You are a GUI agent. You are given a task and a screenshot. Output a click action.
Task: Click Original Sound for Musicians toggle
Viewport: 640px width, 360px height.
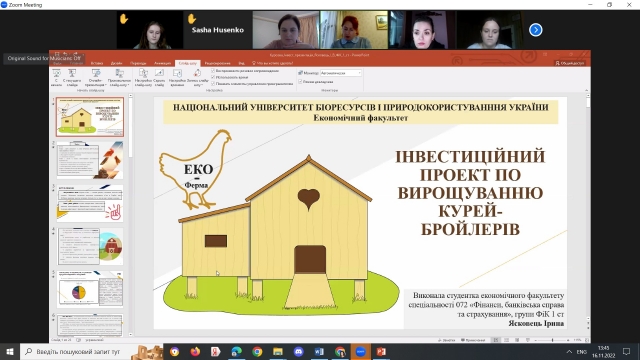pyautogui.click(x=44, y=58)
